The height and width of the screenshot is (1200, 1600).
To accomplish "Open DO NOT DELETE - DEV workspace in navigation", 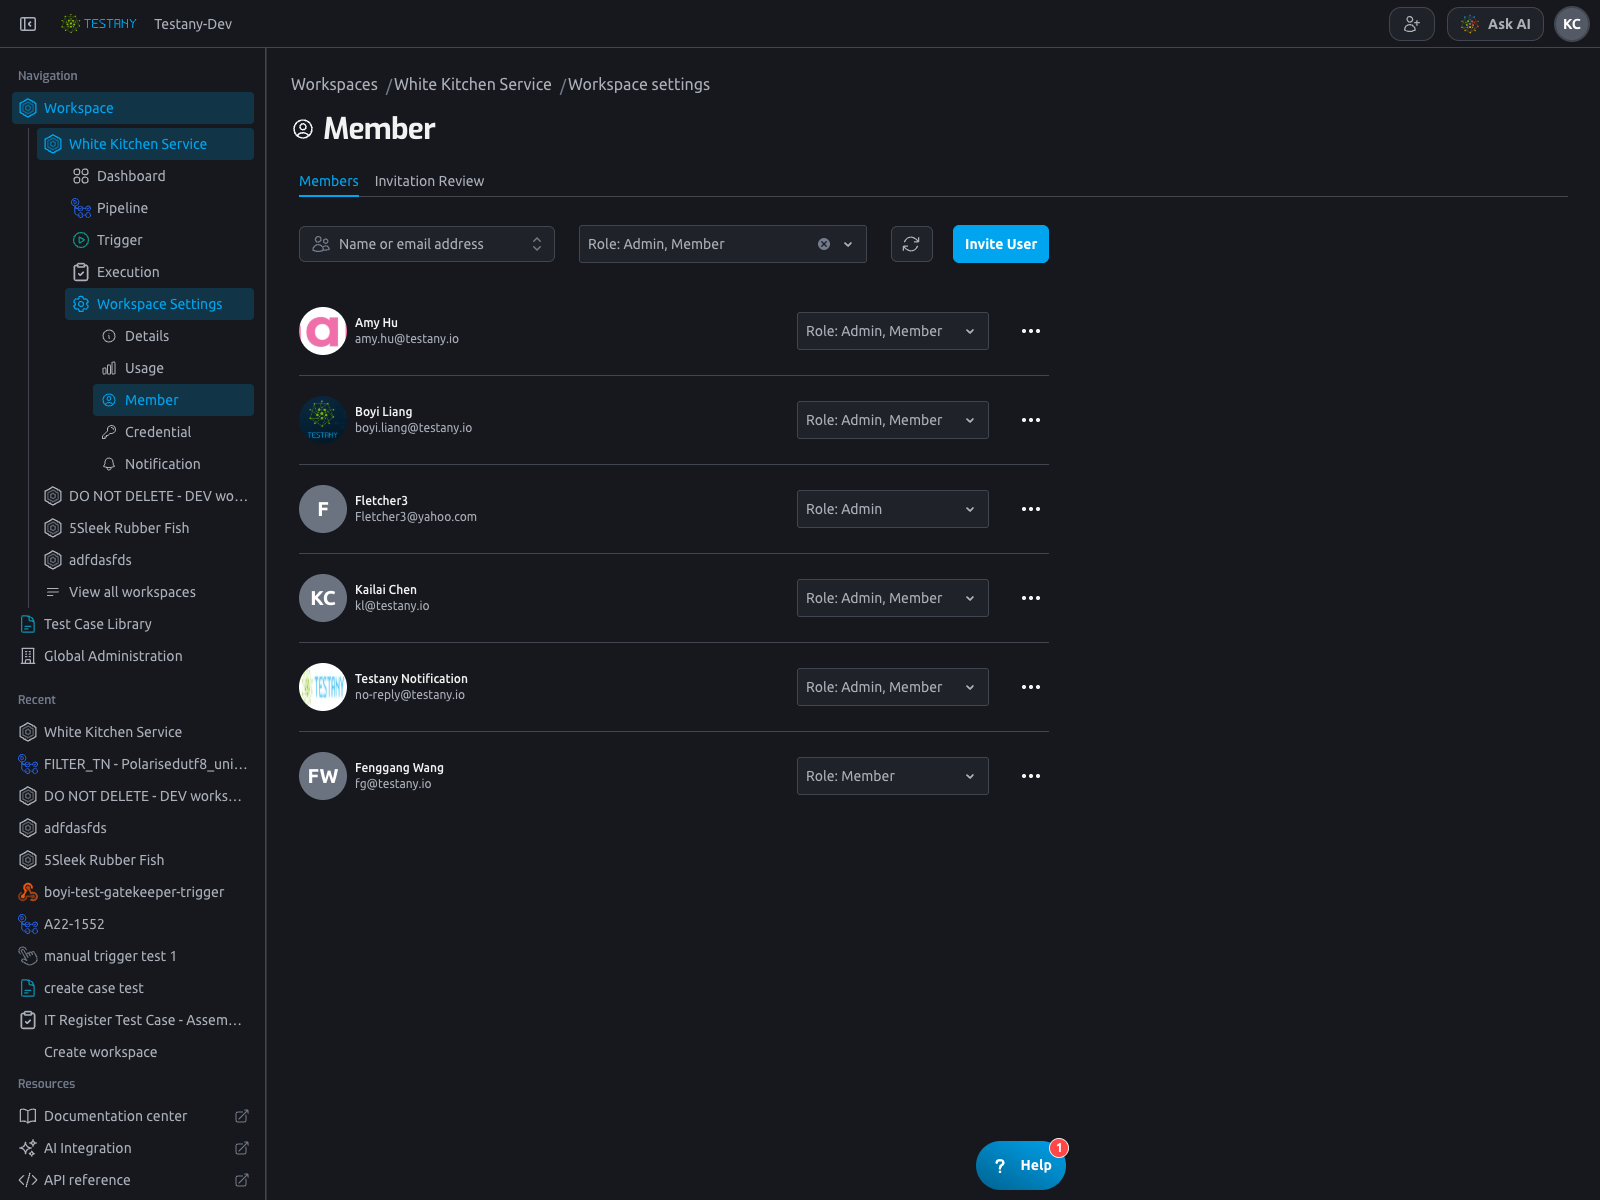I will (x=145, y=496).
